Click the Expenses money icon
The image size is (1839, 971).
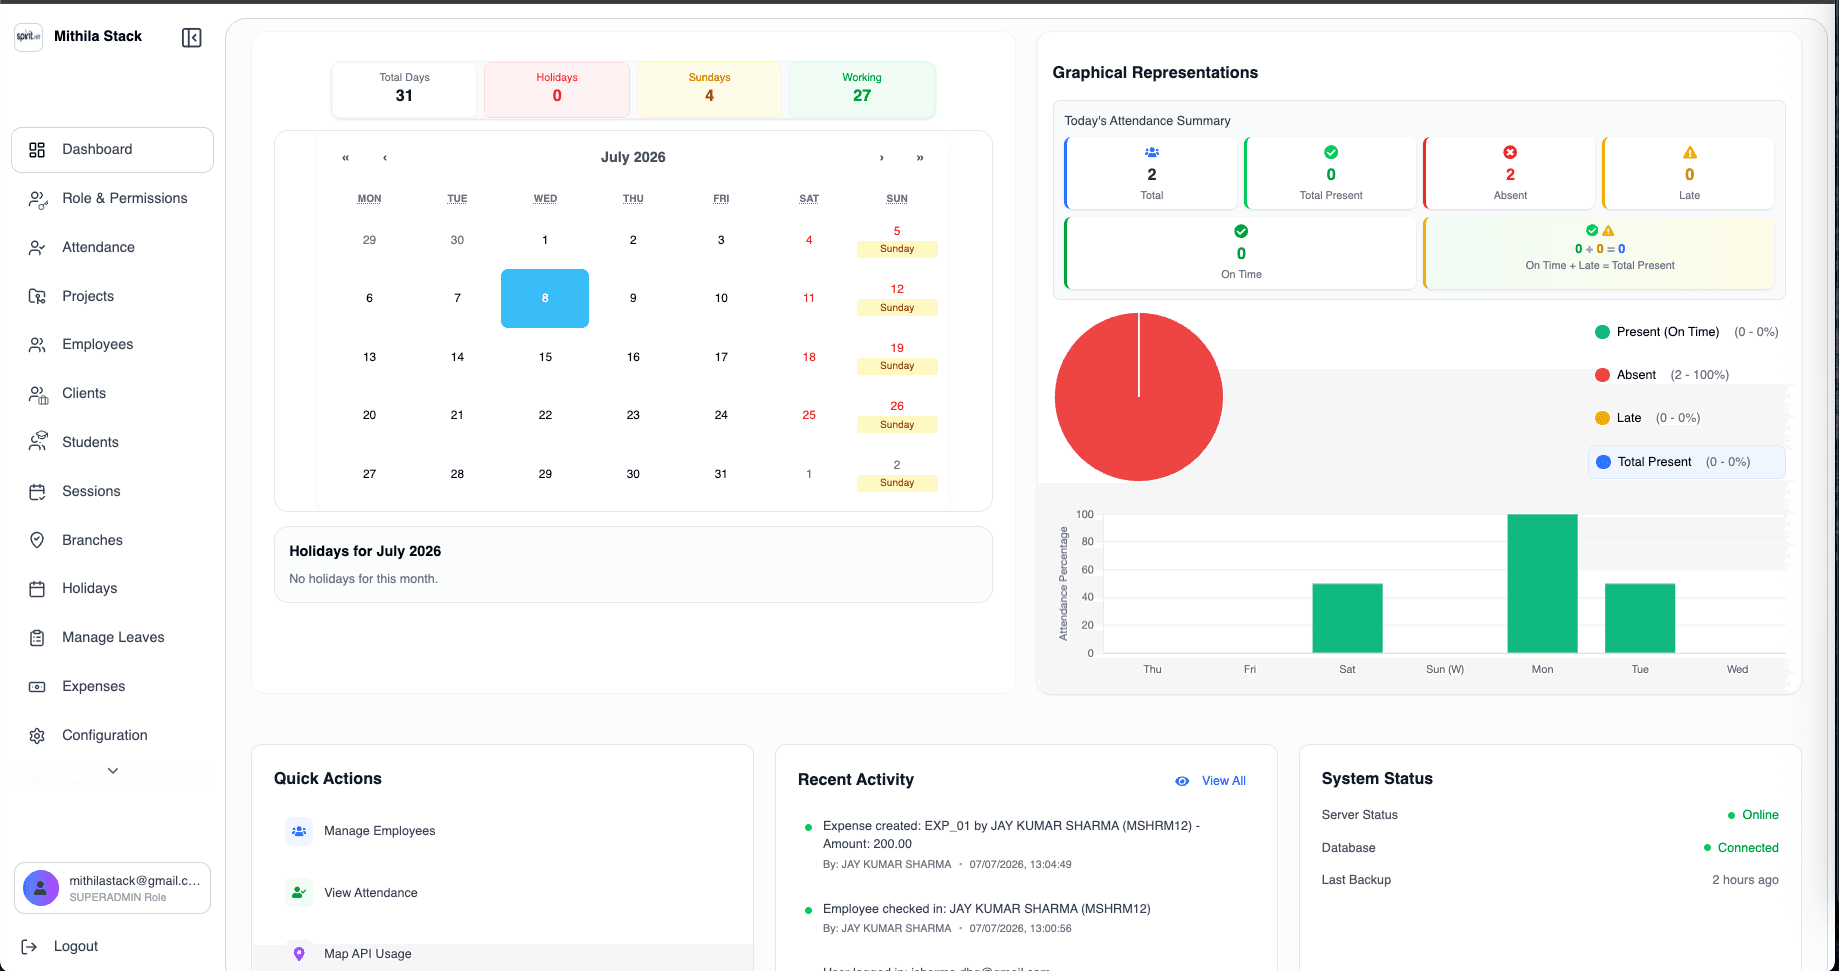(x=37, y=687)
